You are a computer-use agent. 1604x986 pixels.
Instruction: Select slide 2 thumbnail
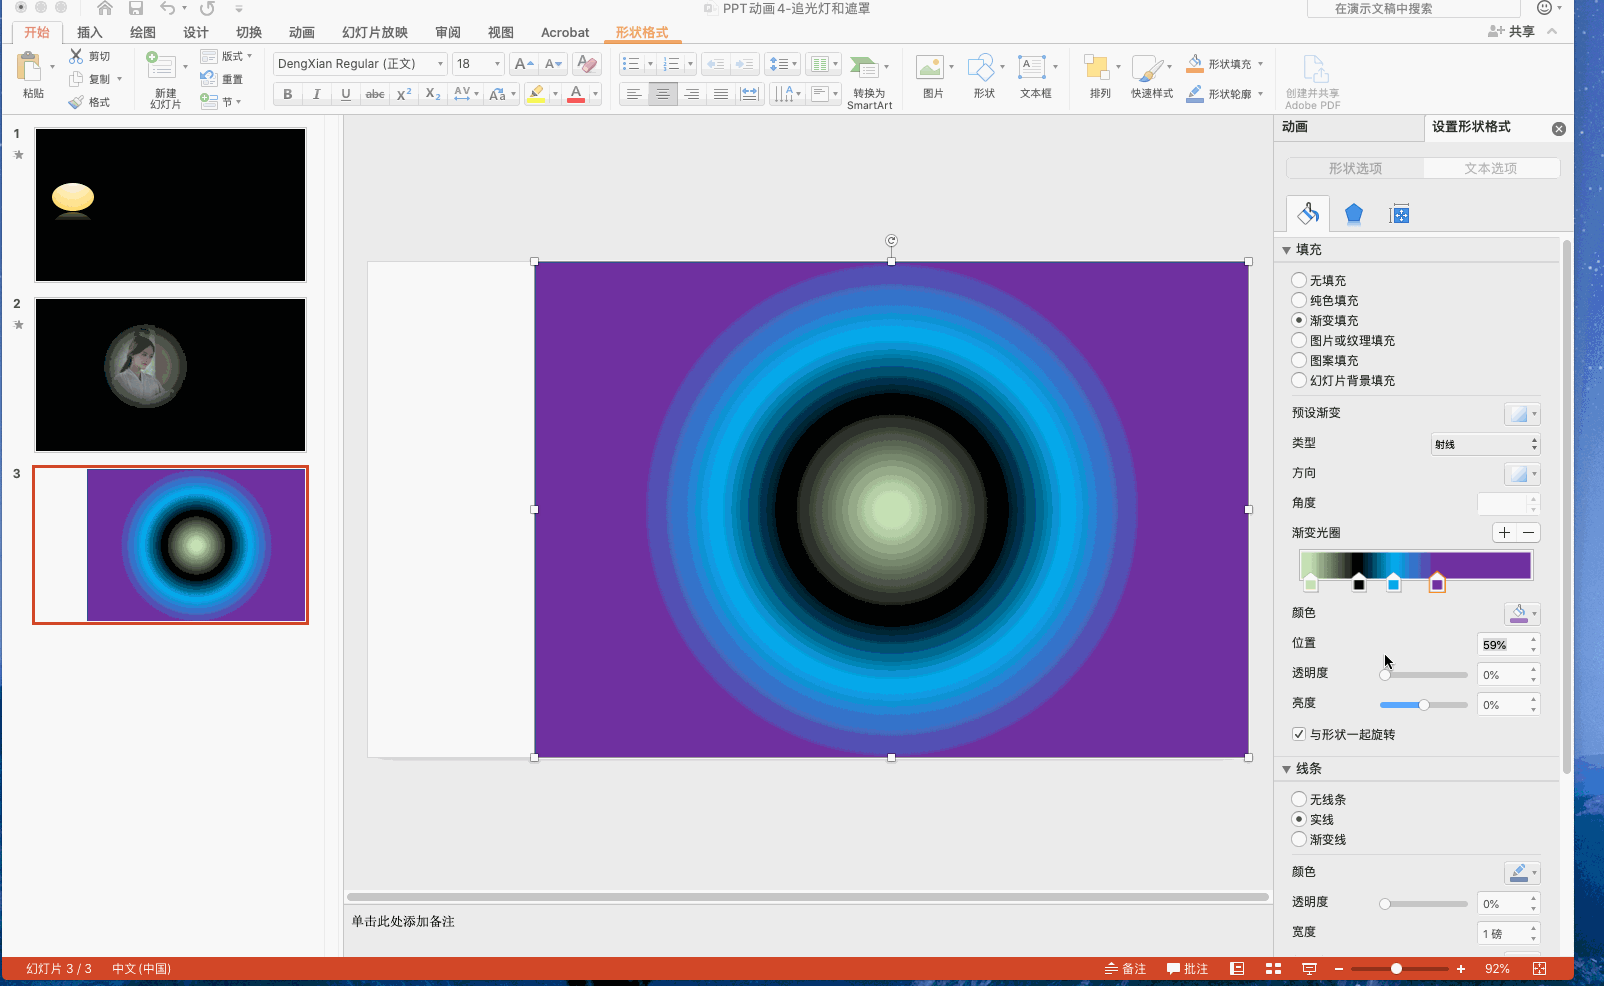click(x=170, y=375)
